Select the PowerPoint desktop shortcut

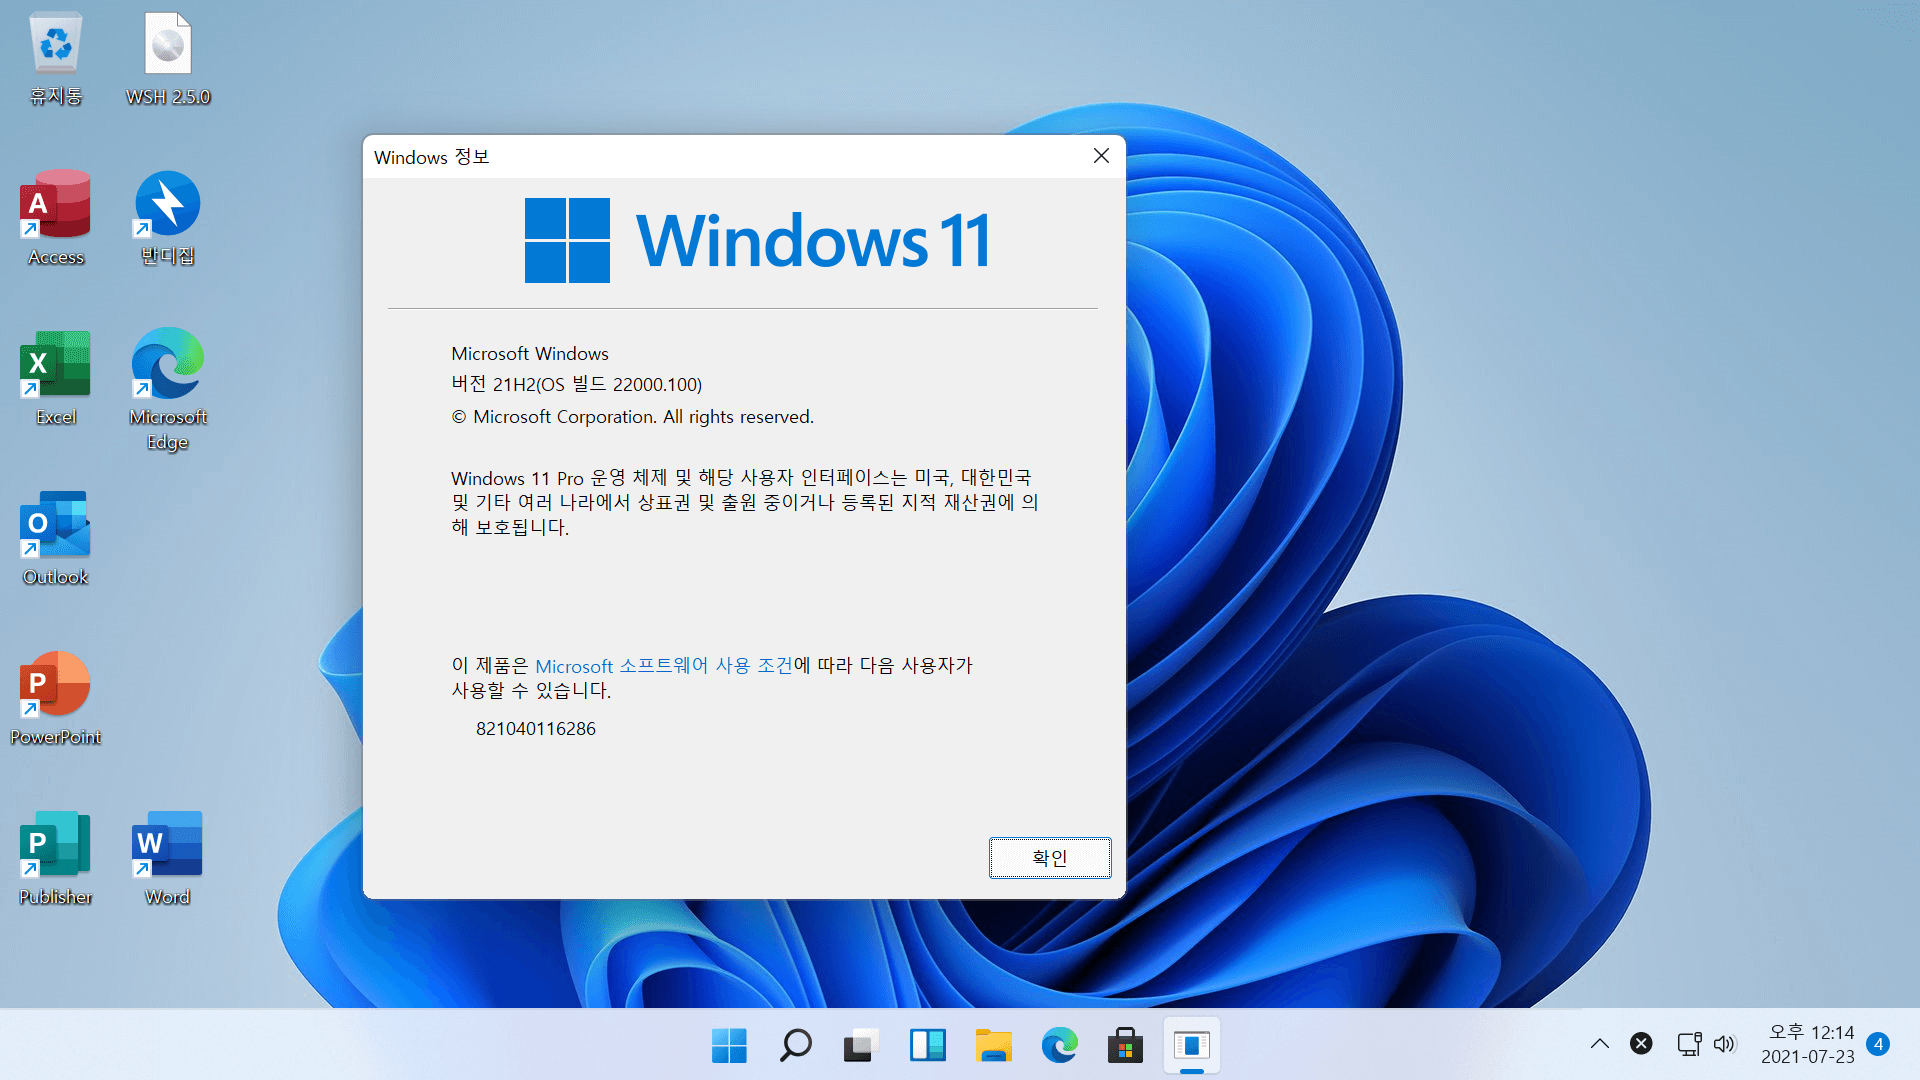[x=56, y=698]
